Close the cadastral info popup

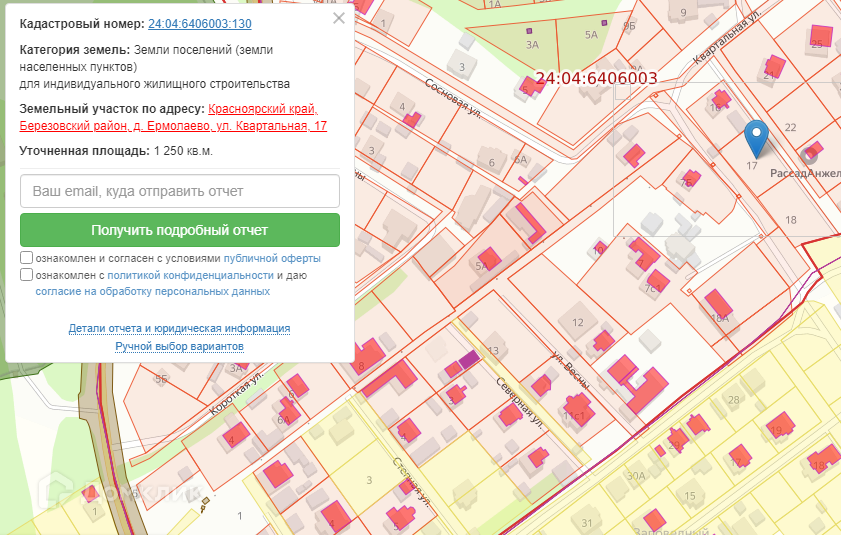[x=339, y=18]
